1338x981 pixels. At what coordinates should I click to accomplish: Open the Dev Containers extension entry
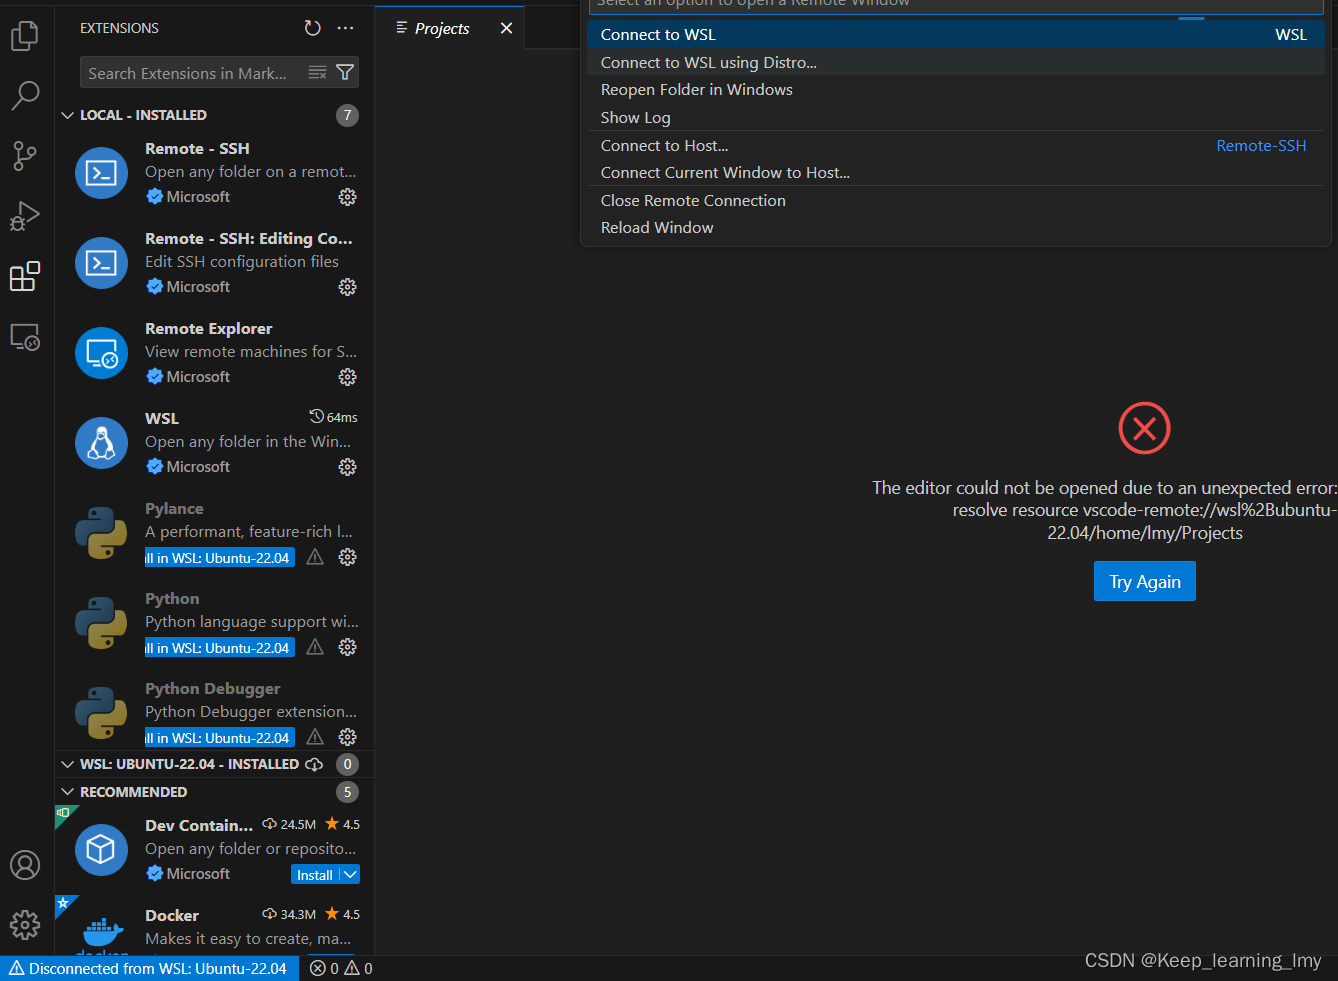point(215,850)
